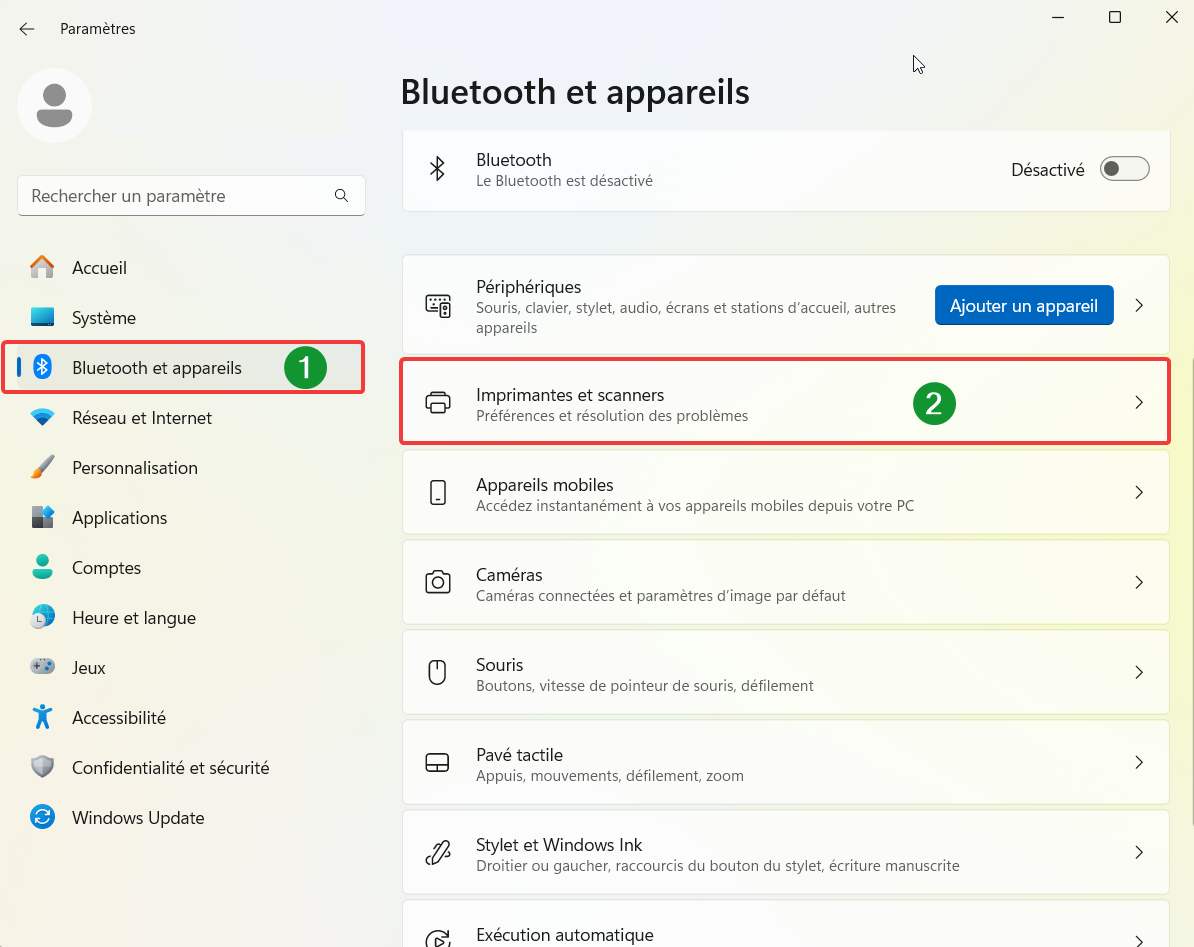
Task: Open the Pavé tactile chevron
Action: (1139, 762)
